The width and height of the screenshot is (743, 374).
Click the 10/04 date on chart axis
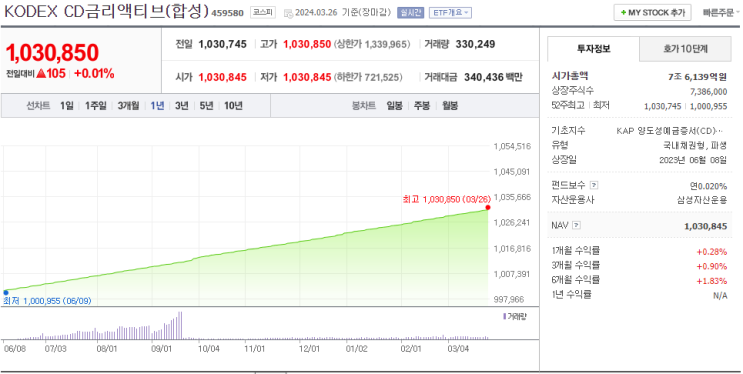[x=208, y=349]
